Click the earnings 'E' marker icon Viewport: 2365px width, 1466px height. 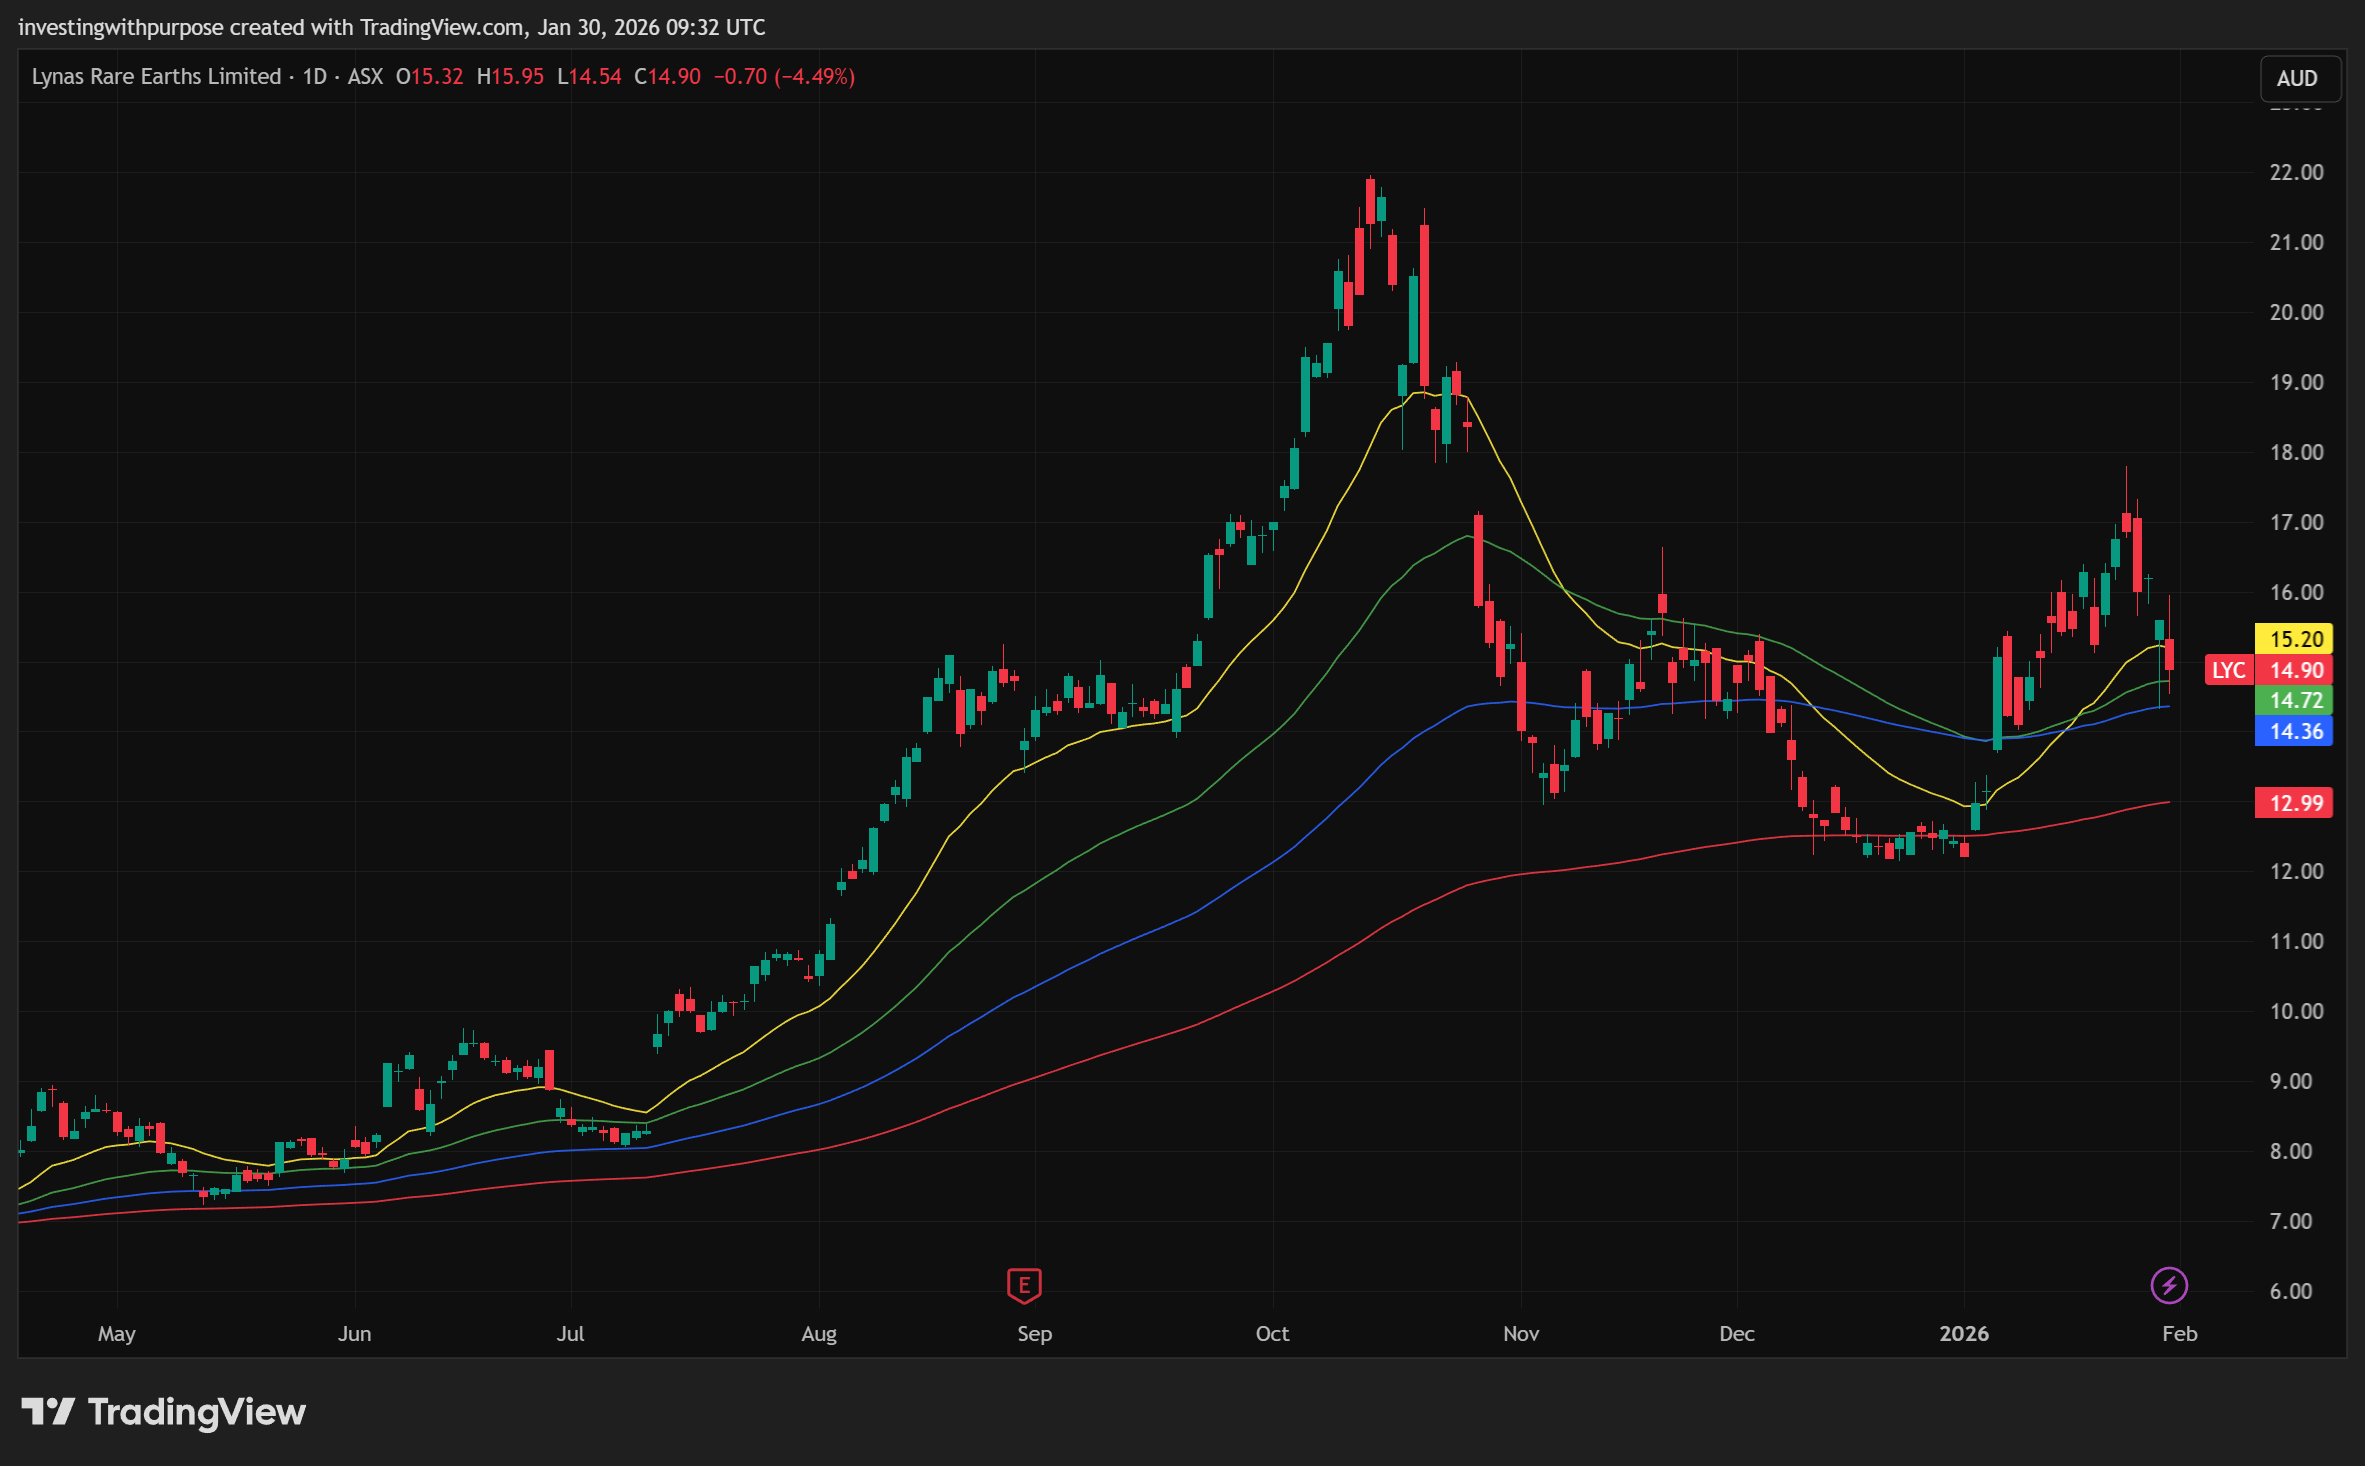click(x=1024, y=1285)
